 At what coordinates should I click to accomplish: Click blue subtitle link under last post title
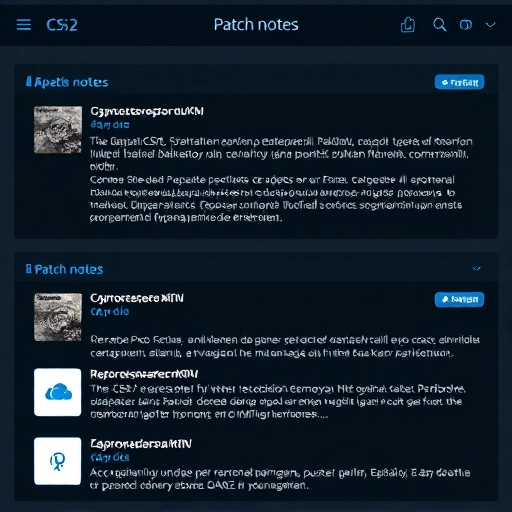[110, 457]
